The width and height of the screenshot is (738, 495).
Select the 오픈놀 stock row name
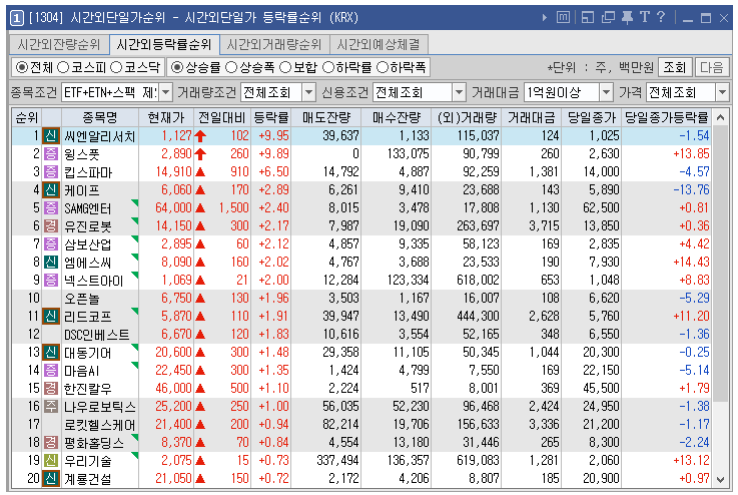tap(82, 298)
